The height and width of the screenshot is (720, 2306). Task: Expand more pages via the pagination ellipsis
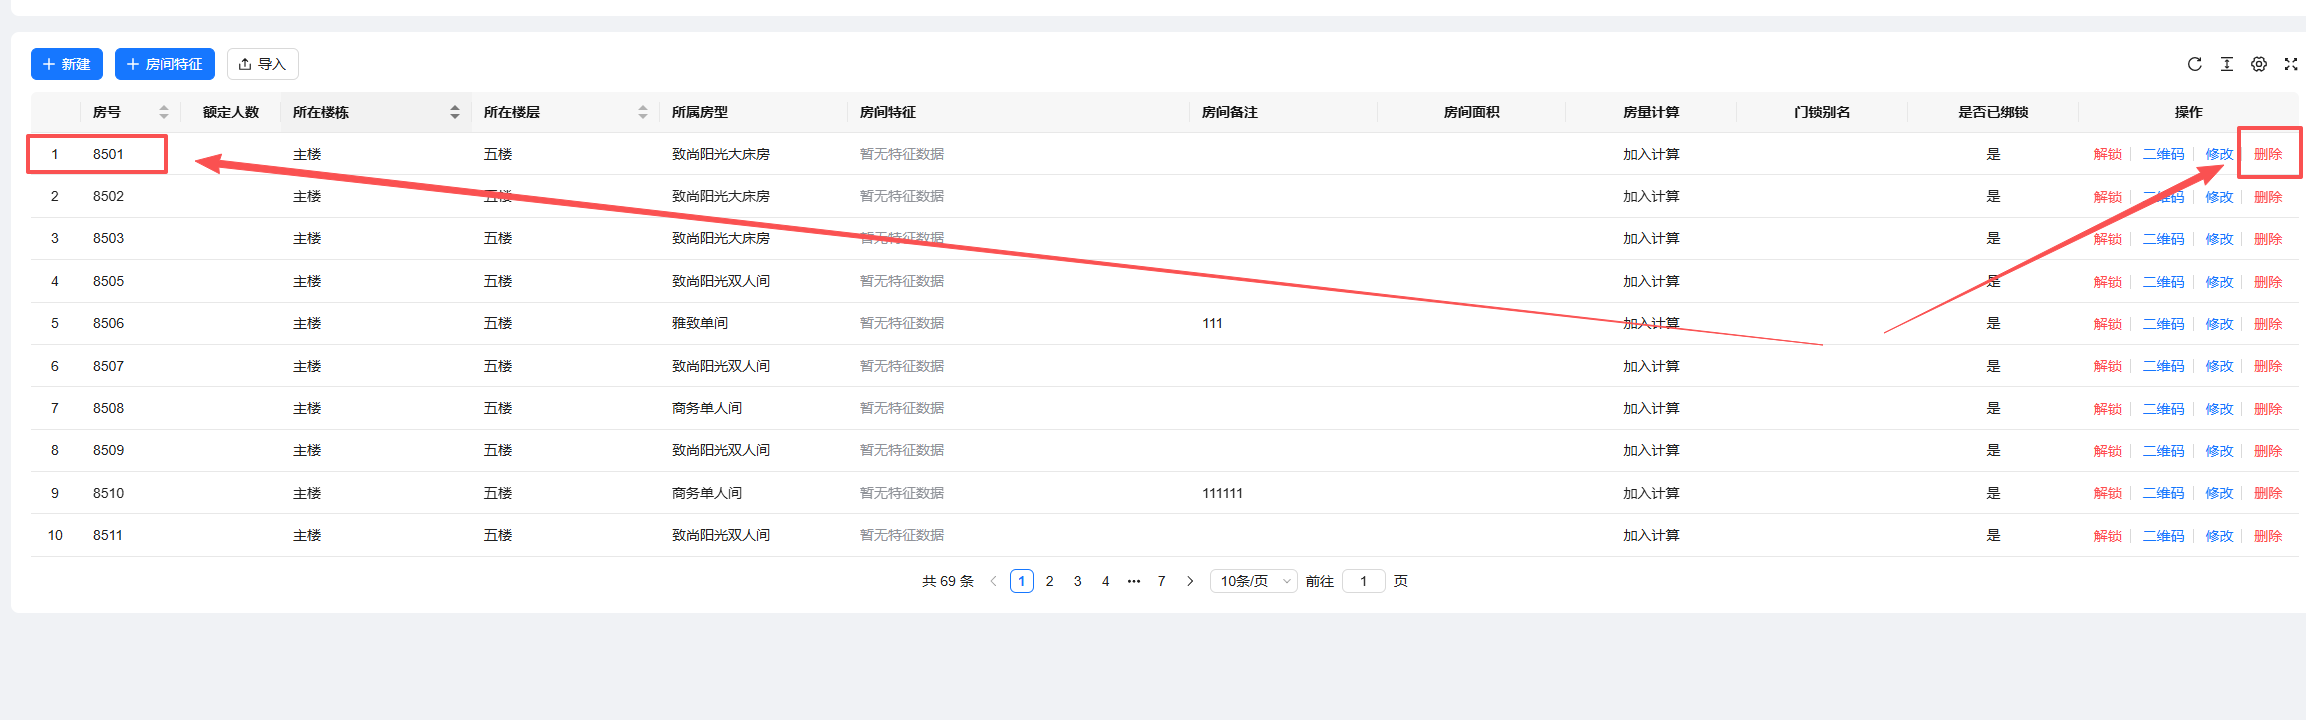click(x=1133, y=581)
